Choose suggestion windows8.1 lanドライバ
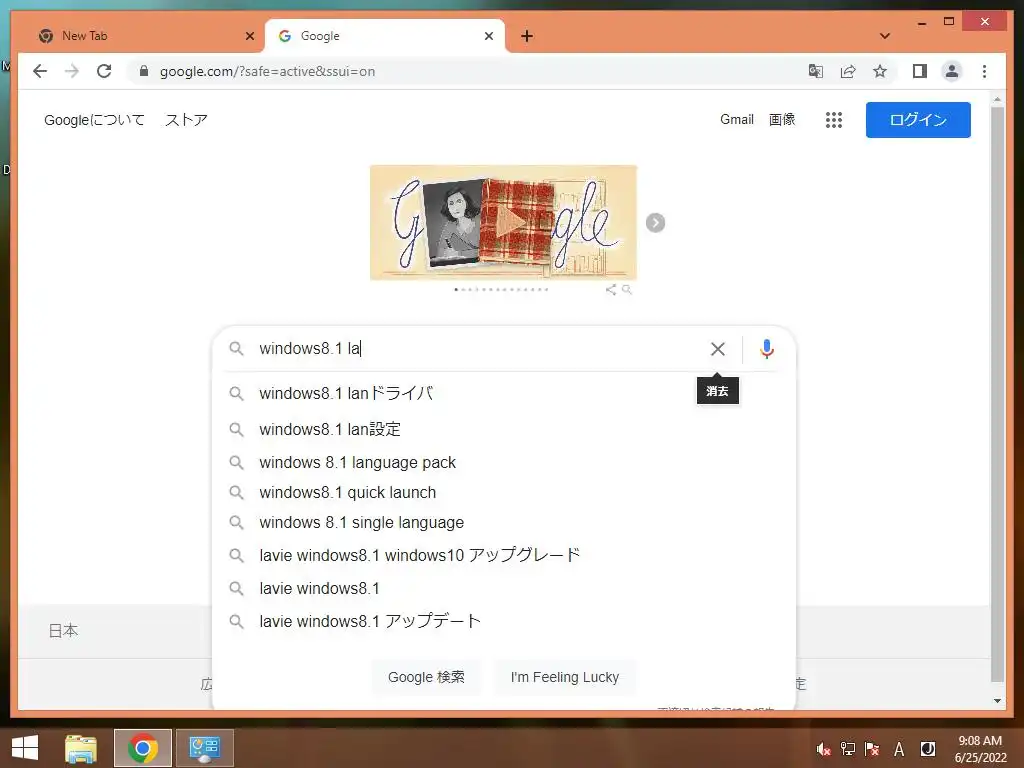The height and width of the screenshot is (768, 1024). 504,393
